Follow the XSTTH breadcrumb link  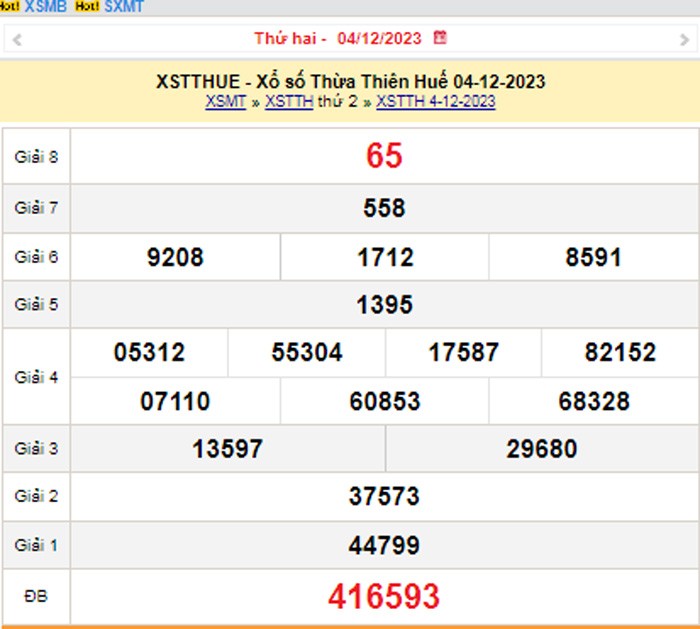[289, 101]
